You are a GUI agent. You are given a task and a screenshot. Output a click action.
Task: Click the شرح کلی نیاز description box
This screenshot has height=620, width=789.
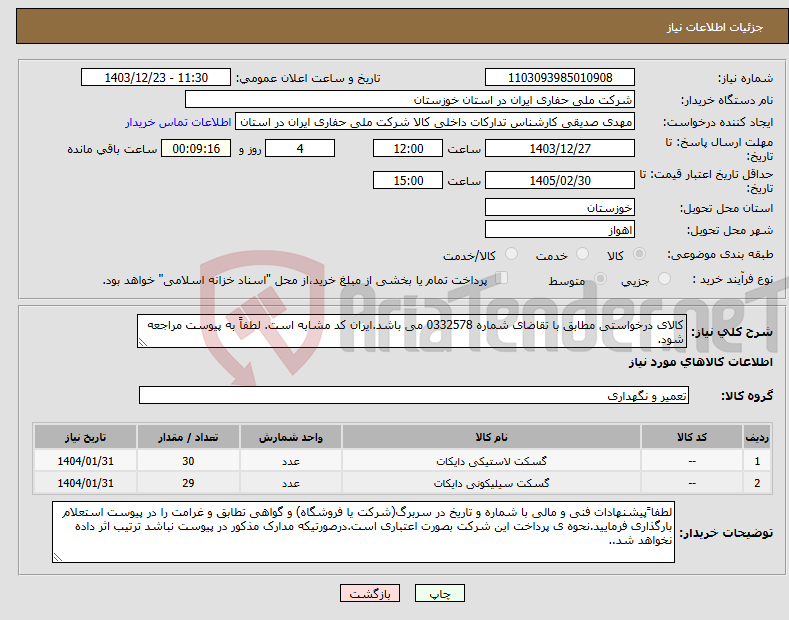pyautogui.click(x=412, y=331)
